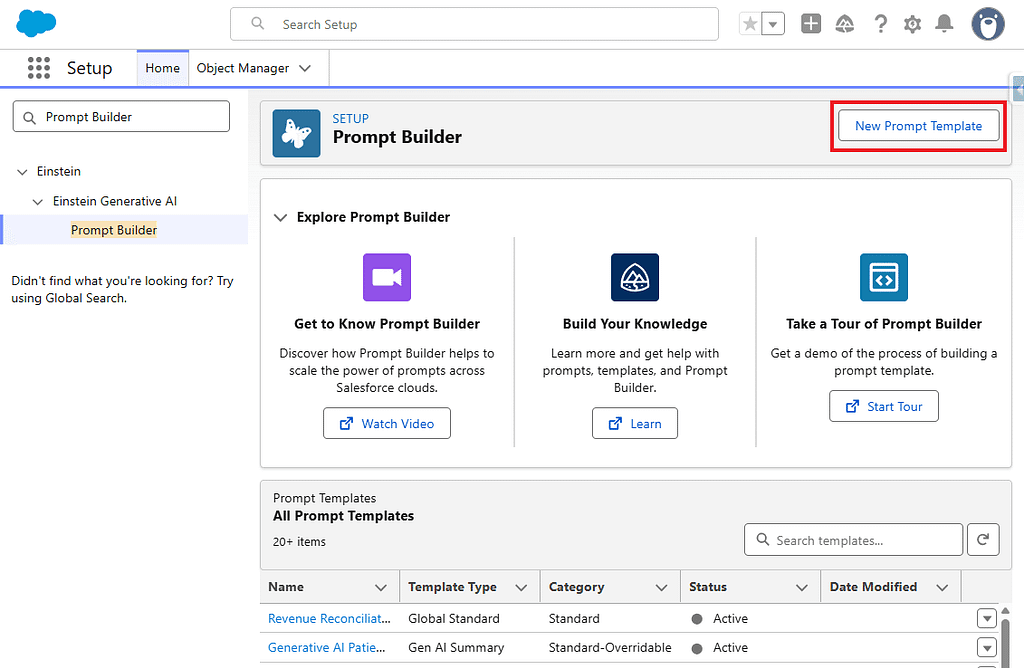Image resolution: width=1024 pixels, height=668 pixels.
Task: Click the Global Standard cell
Action: (x=454, y=618)
